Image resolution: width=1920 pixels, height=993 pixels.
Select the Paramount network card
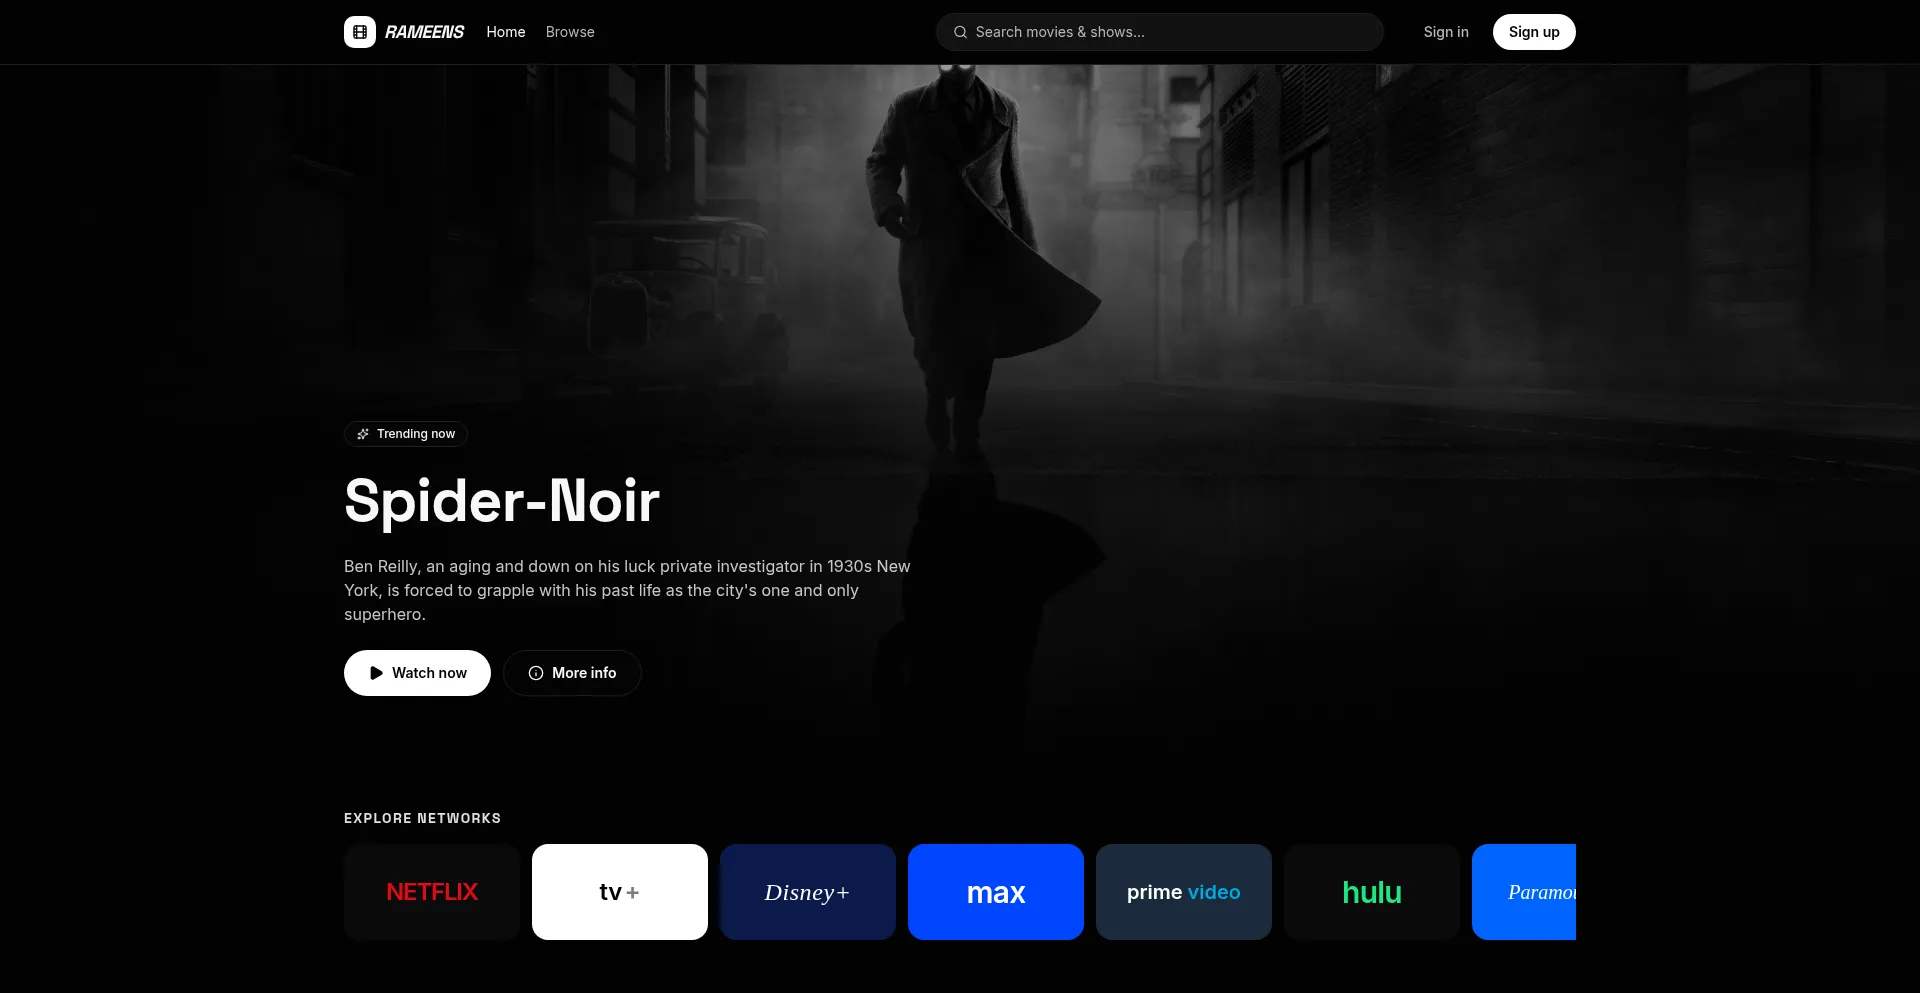[x=1524, y=892]
